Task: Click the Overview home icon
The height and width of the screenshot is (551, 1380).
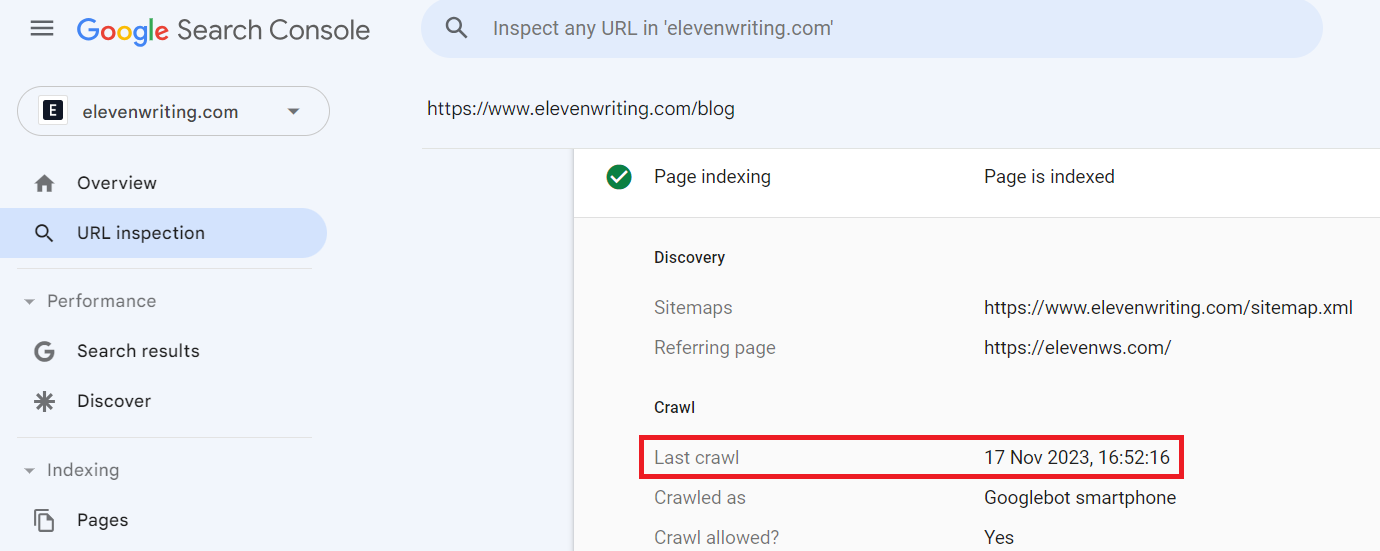Action: (x=44, y=183)
